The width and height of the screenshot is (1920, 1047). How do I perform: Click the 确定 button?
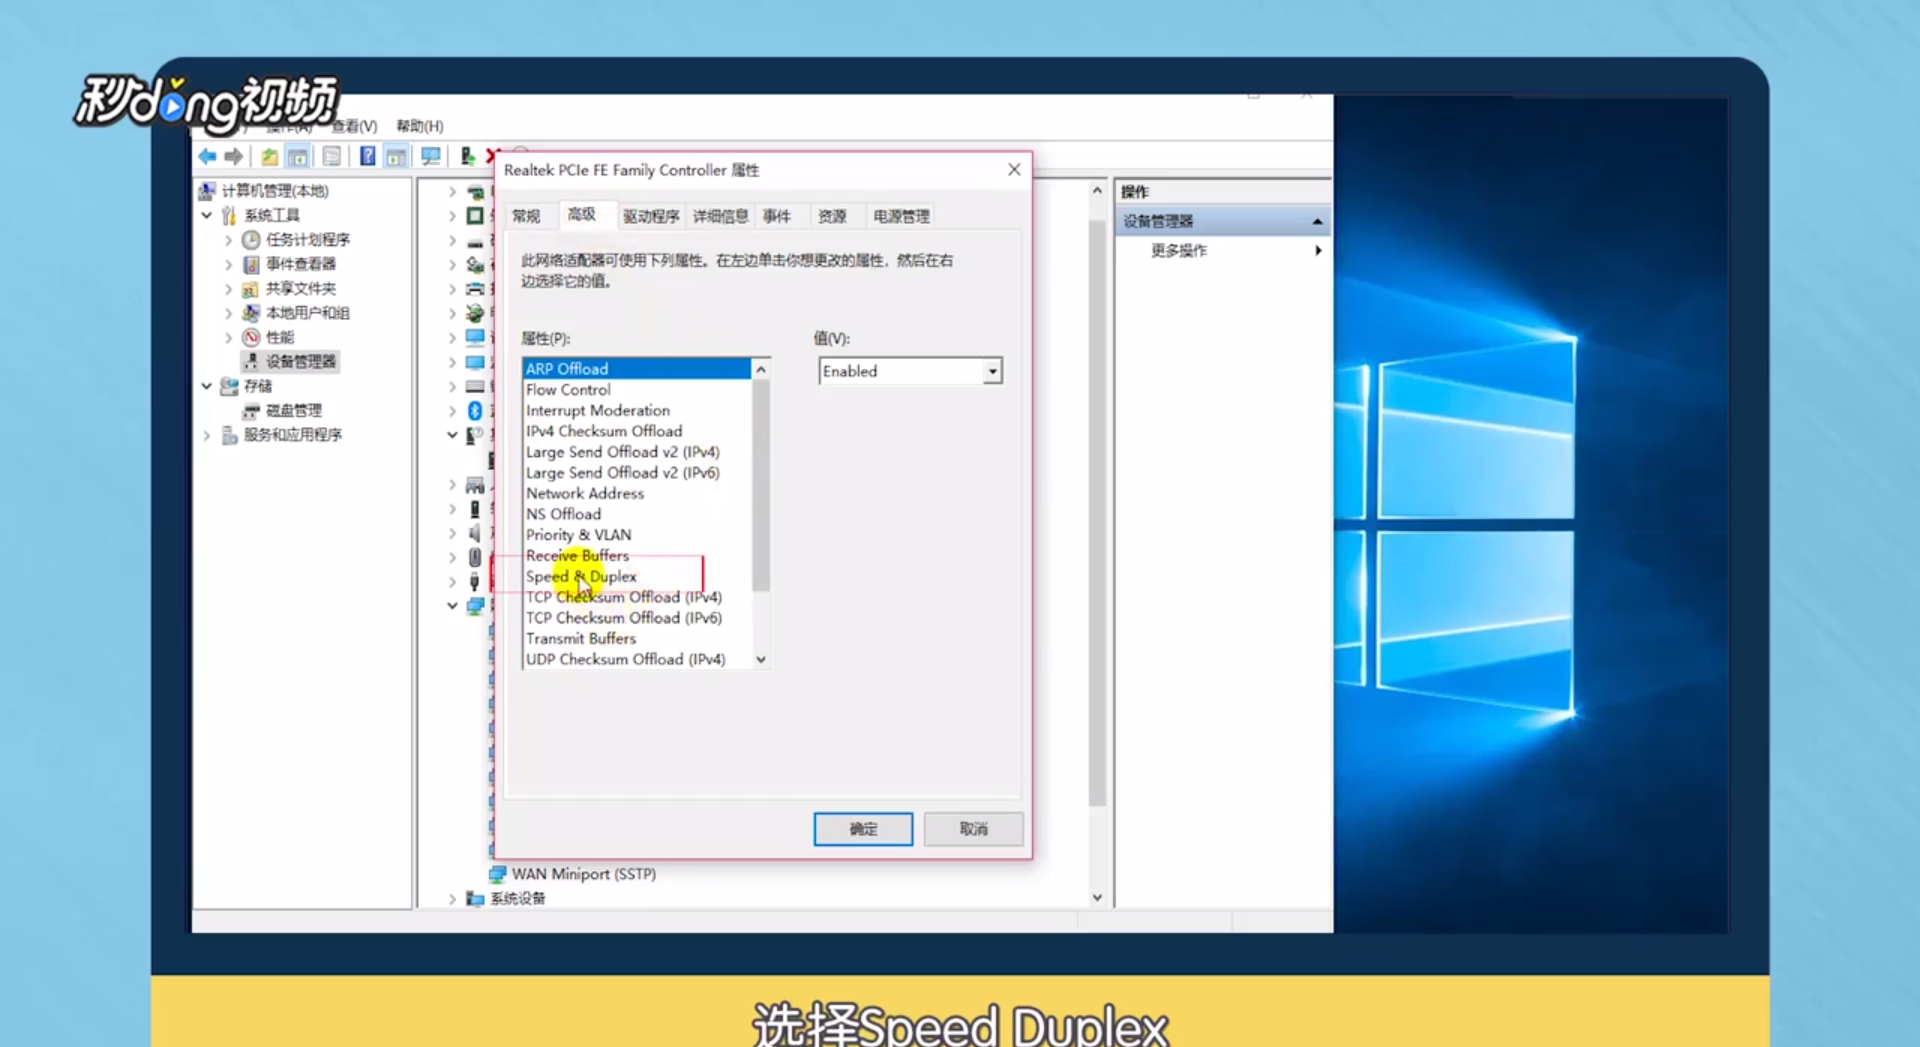click(863, 829)
